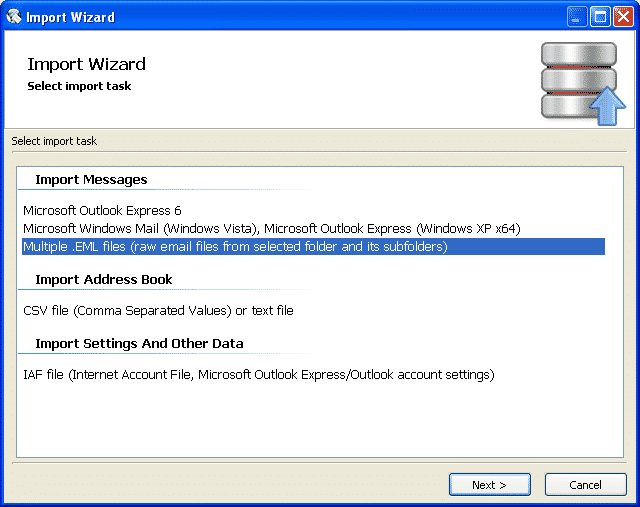Click the bold Select import task subtitle

click(x=79, y=86)
